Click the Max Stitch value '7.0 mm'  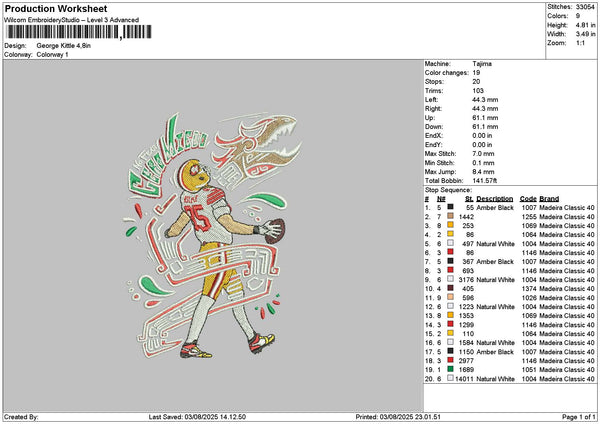pyautogui.click(x=484, y=154)
